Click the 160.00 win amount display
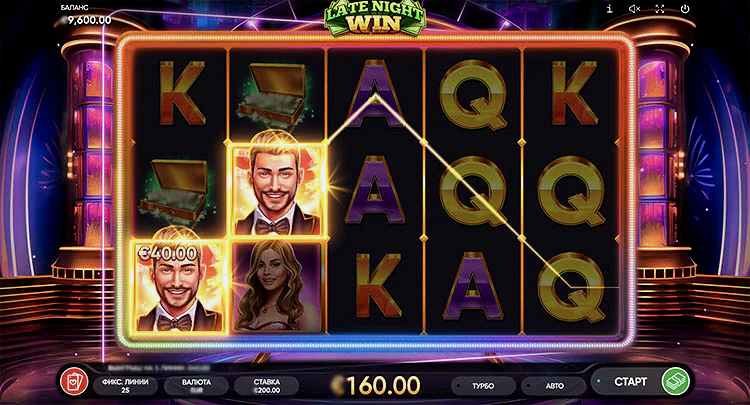The height and width of the screenshot is (405, 750). point(377,385)
